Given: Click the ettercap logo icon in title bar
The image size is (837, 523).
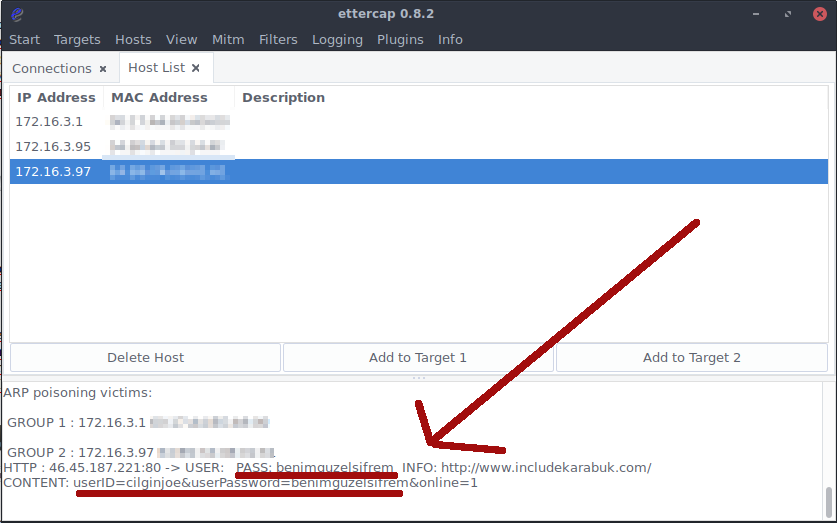Looking at the screenshot, I should point(17,14).
